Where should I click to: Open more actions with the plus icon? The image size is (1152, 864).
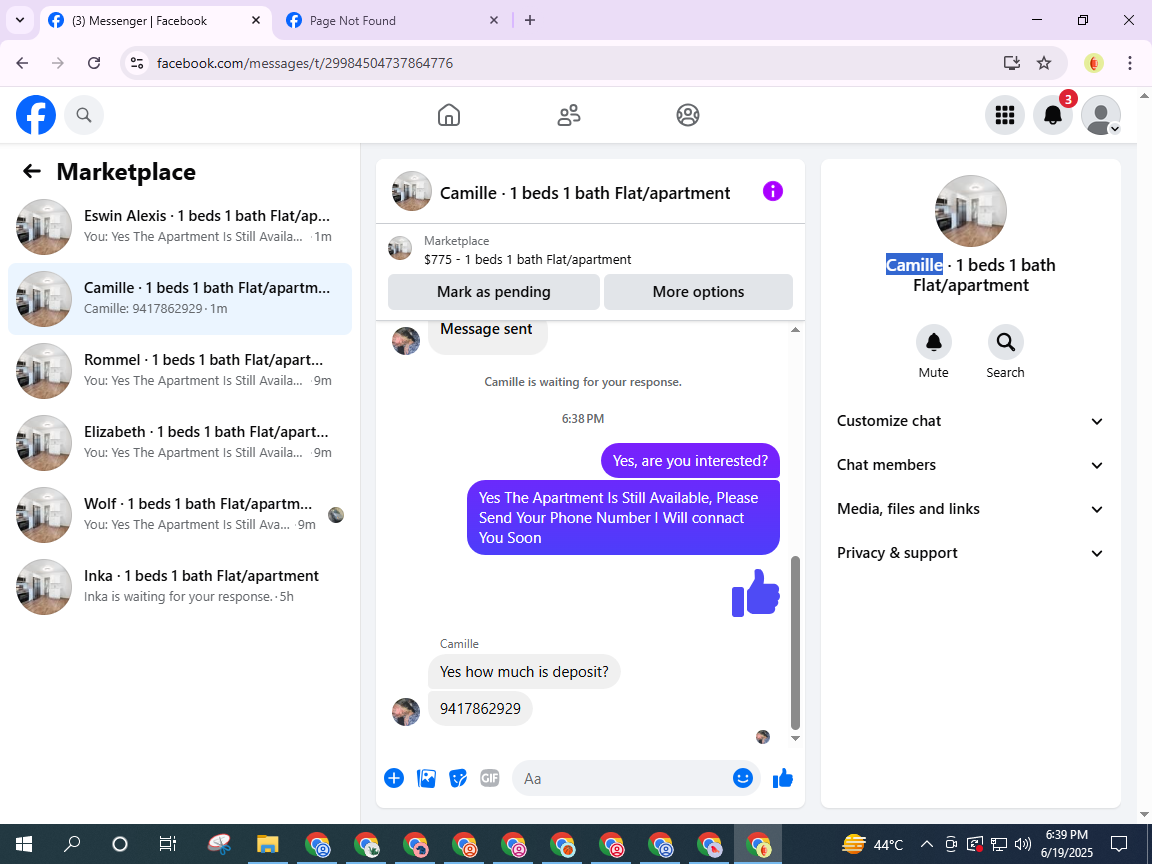[x=394, y=778]
